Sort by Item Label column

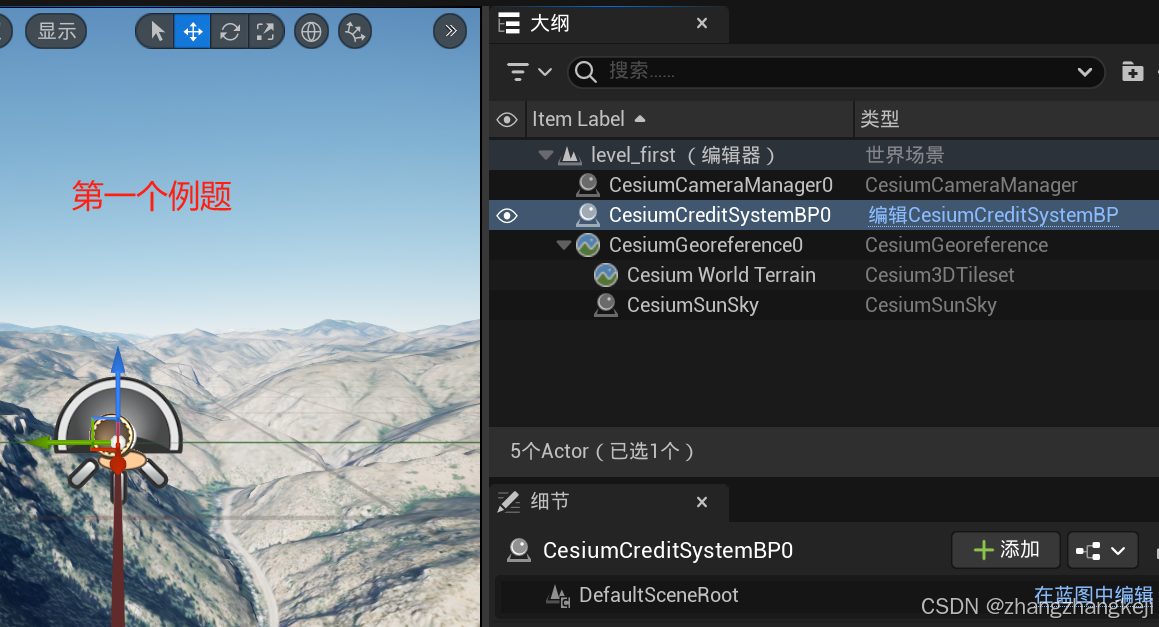click(690, 119)
